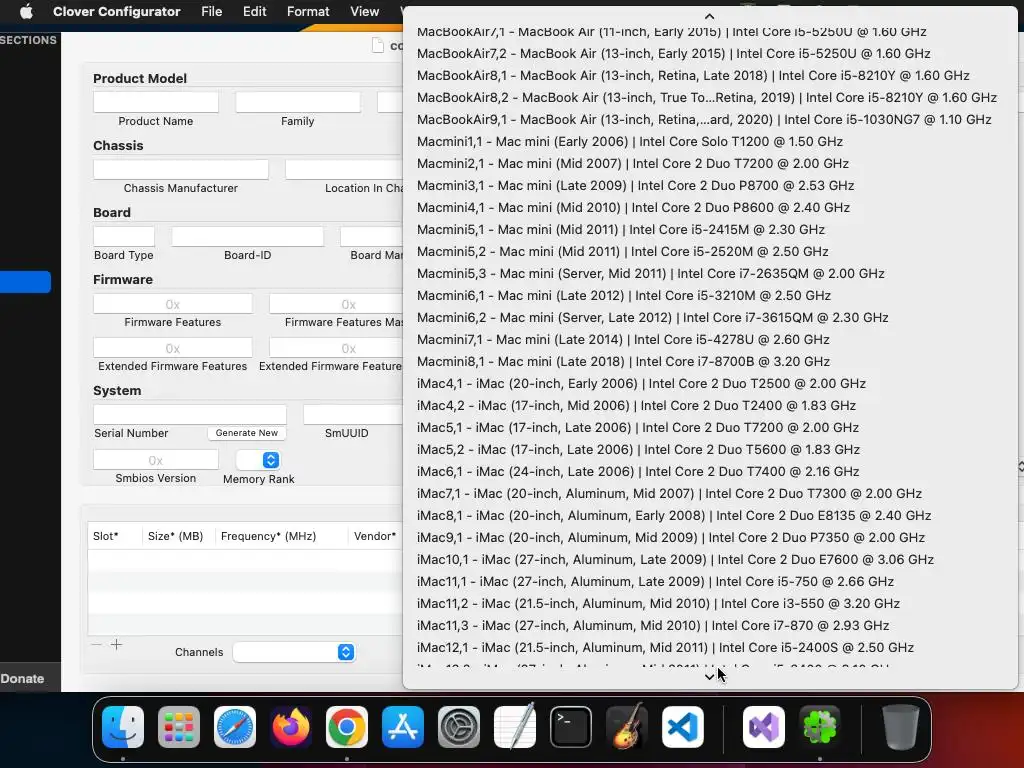1024x768 pixels.
Task: Open System Preferences from the dock
Action: pyautogui.click(x=458, y=727)
